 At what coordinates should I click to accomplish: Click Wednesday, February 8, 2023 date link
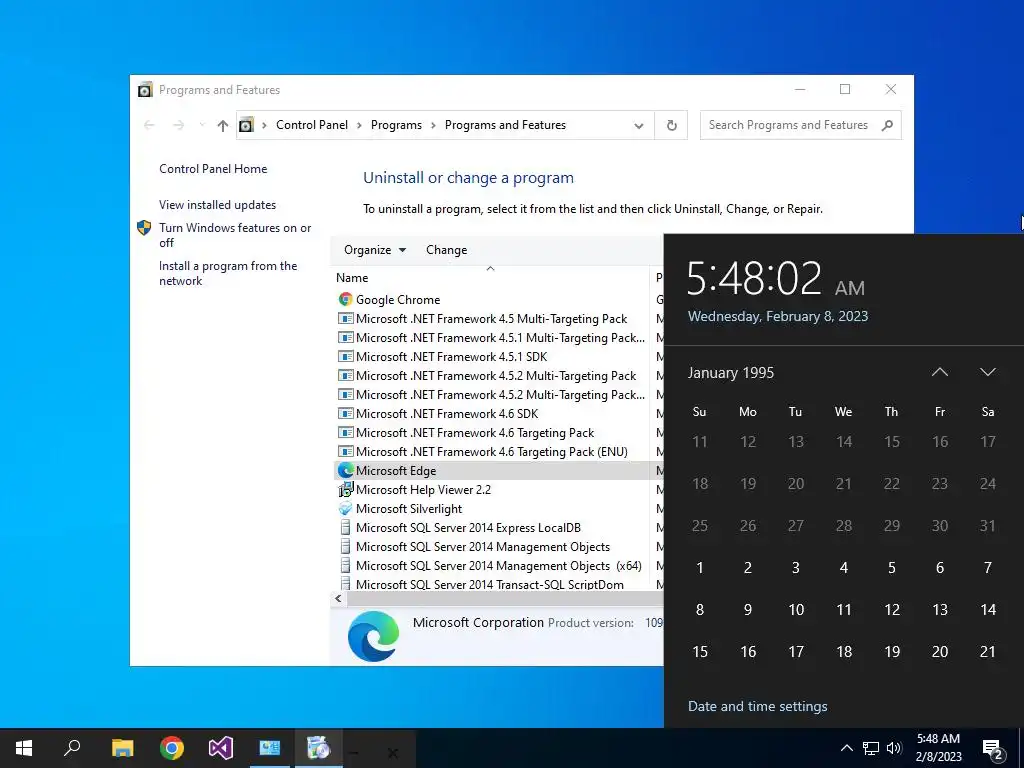[x=778, y=316]
